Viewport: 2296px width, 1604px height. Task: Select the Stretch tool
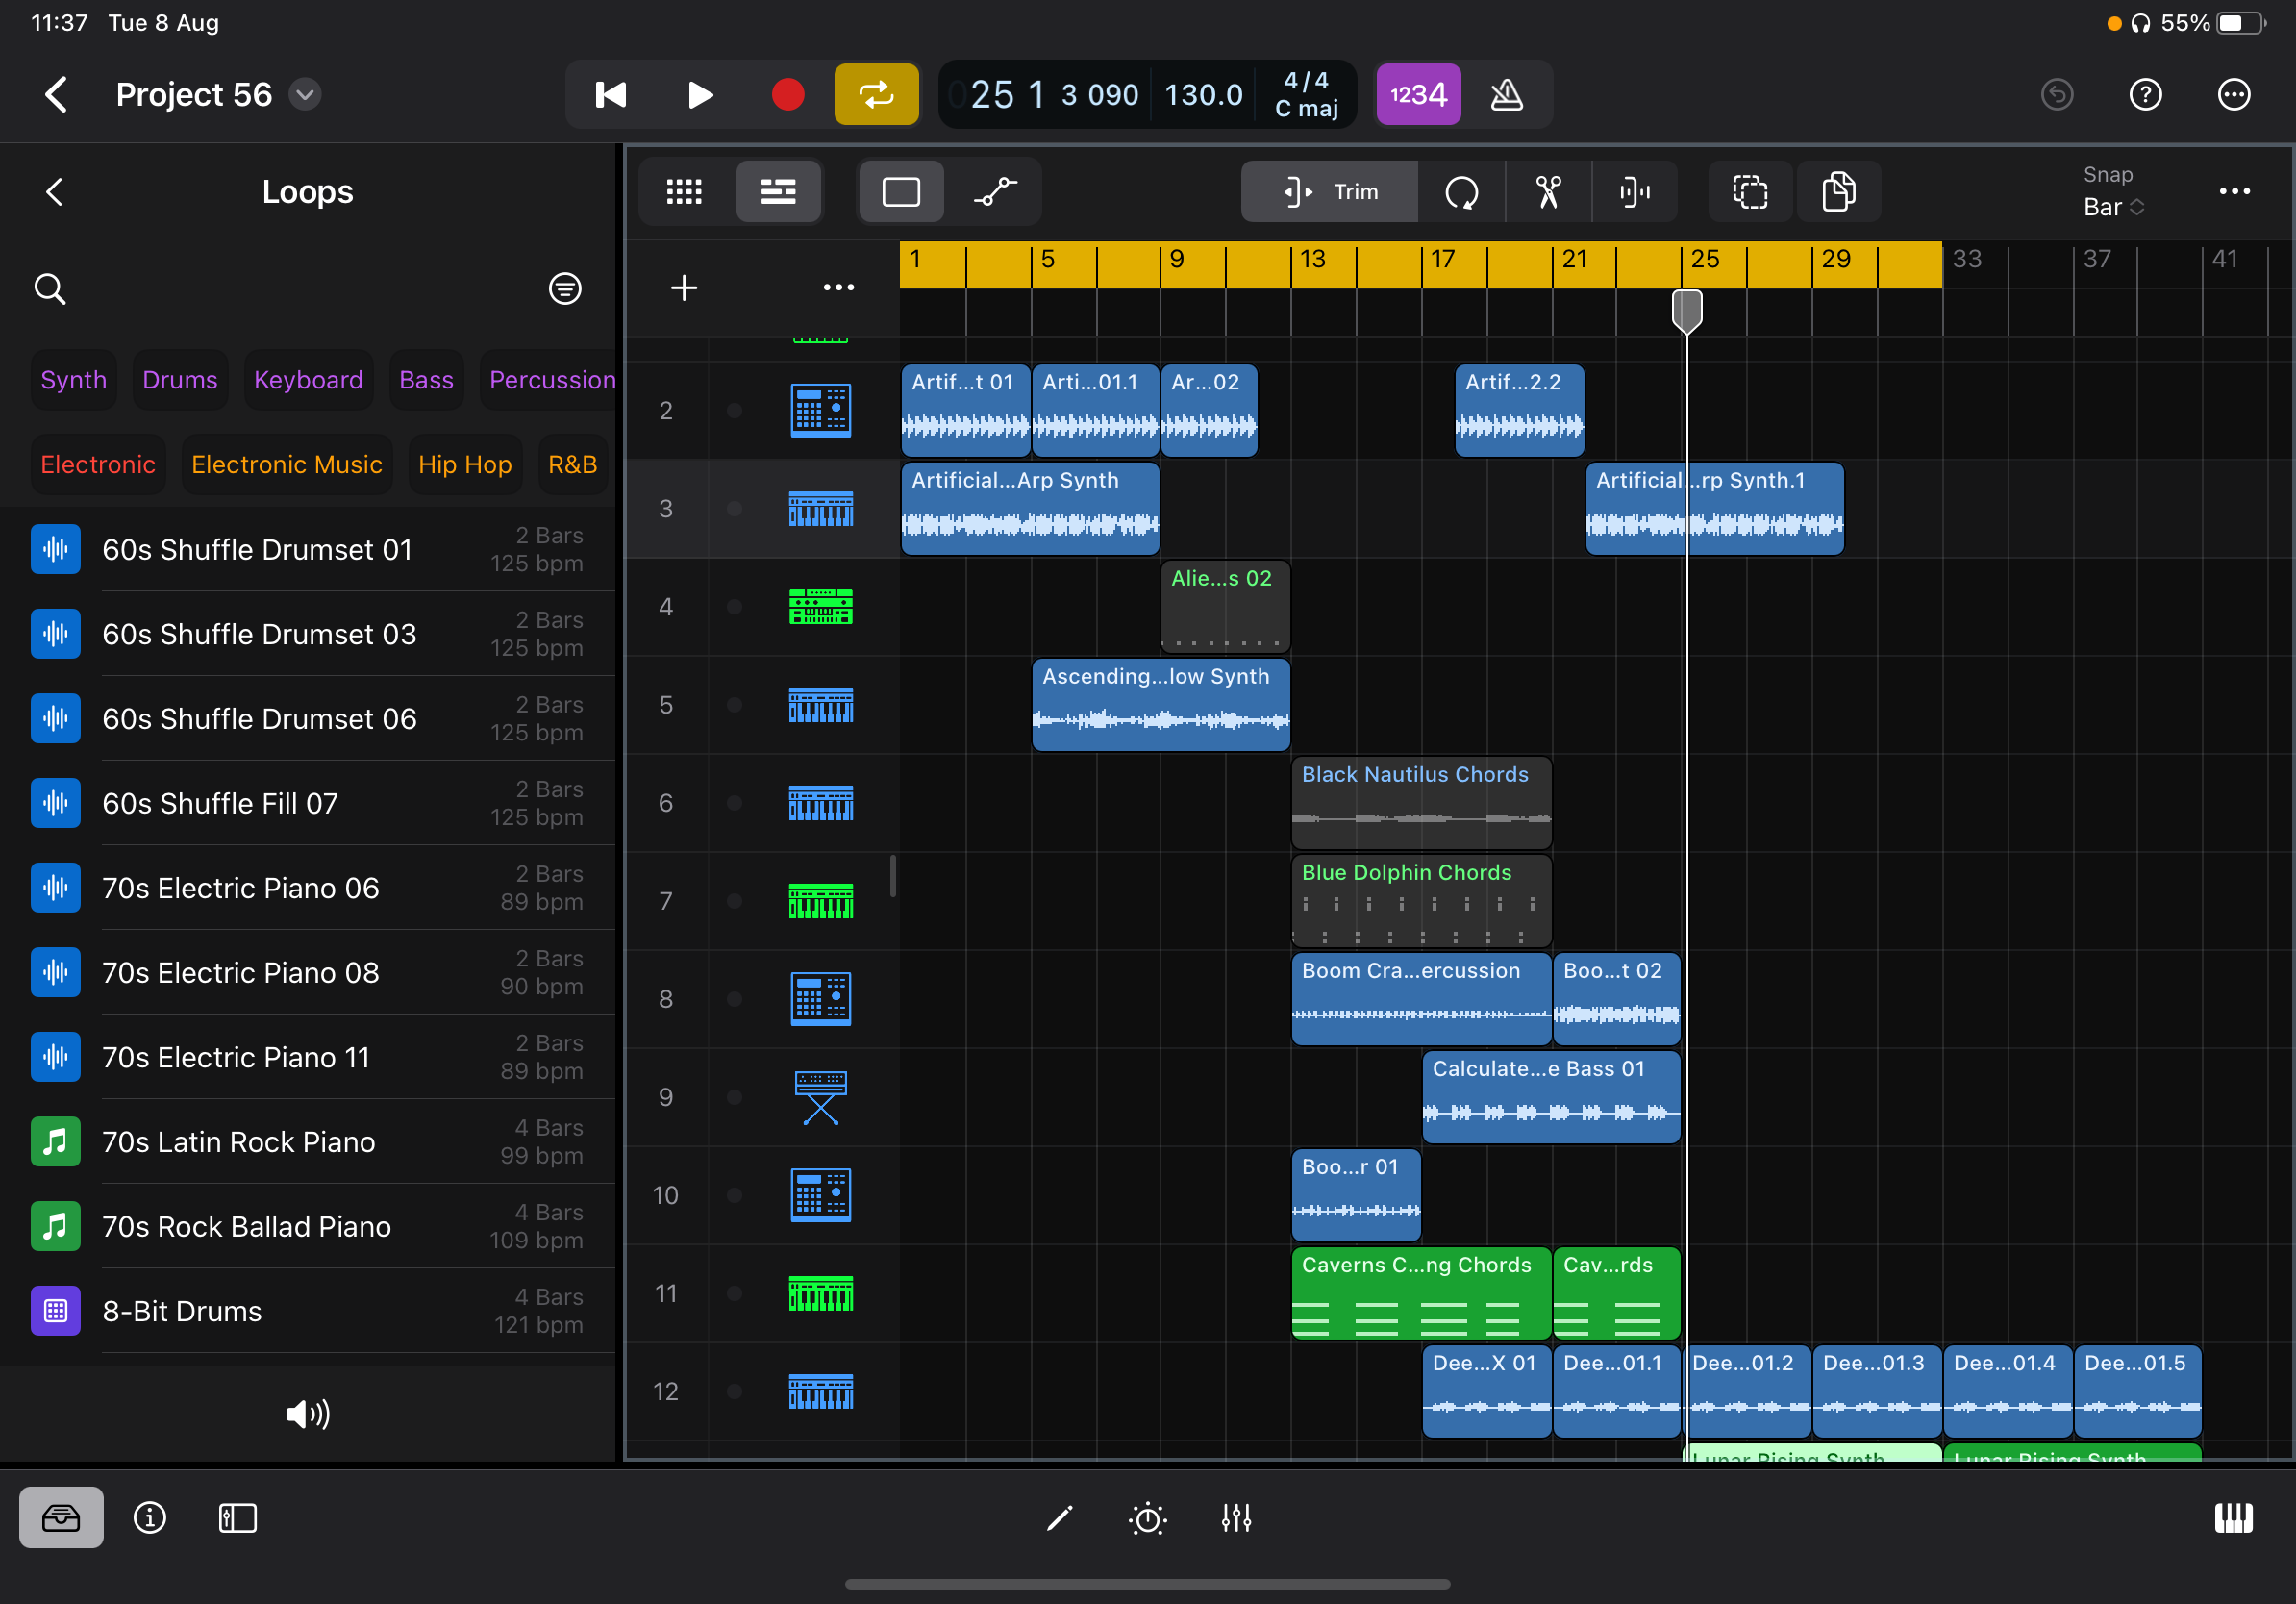coord(1635,192)
